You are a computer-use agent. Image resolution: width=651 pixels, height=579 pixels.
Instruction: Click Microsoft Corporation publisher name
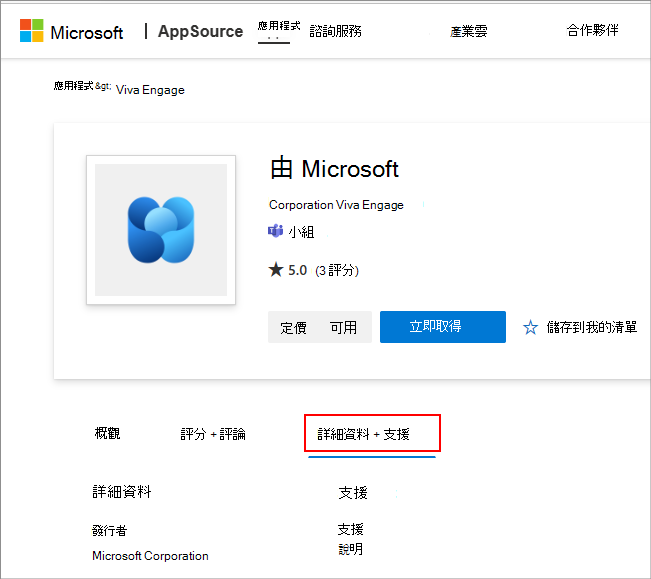[x=150, y=555]
